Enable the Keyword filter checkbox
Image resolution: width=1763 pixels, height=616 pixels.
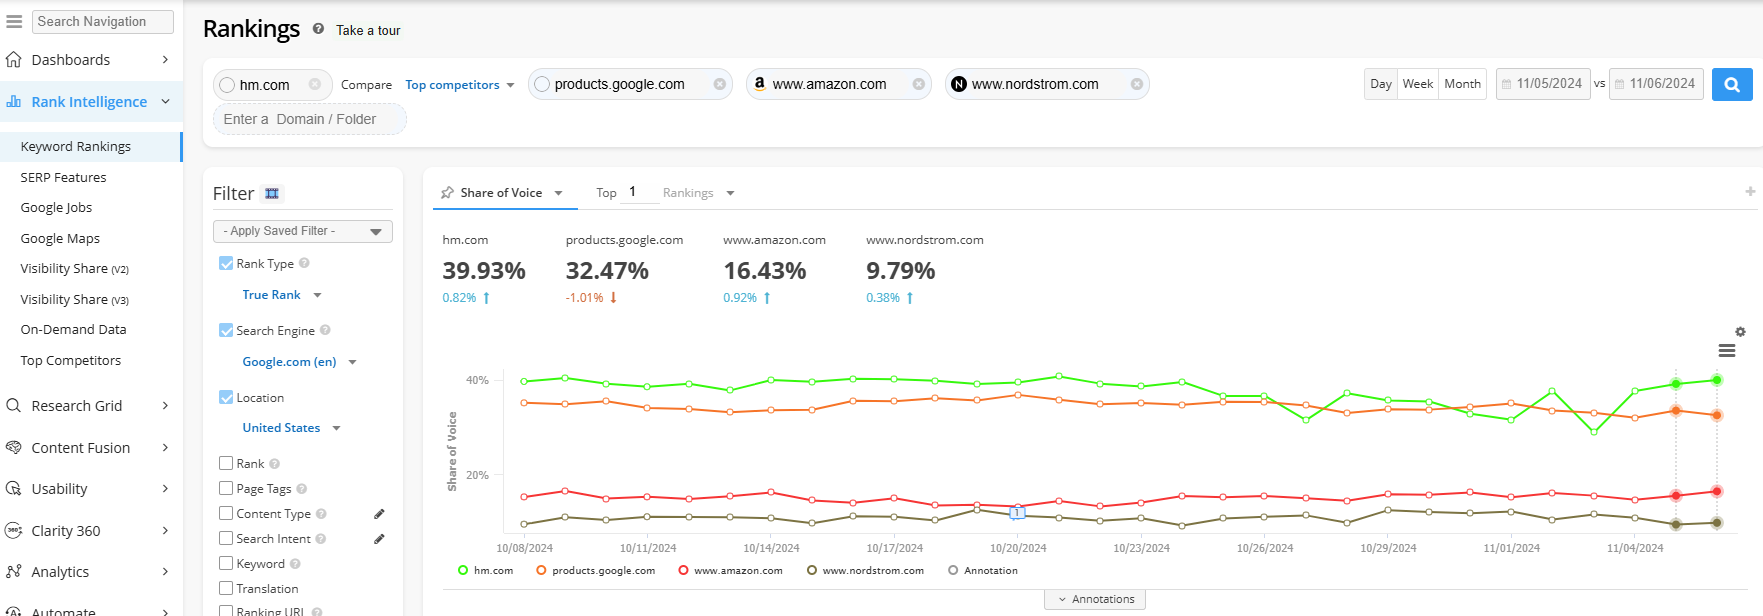226,563
